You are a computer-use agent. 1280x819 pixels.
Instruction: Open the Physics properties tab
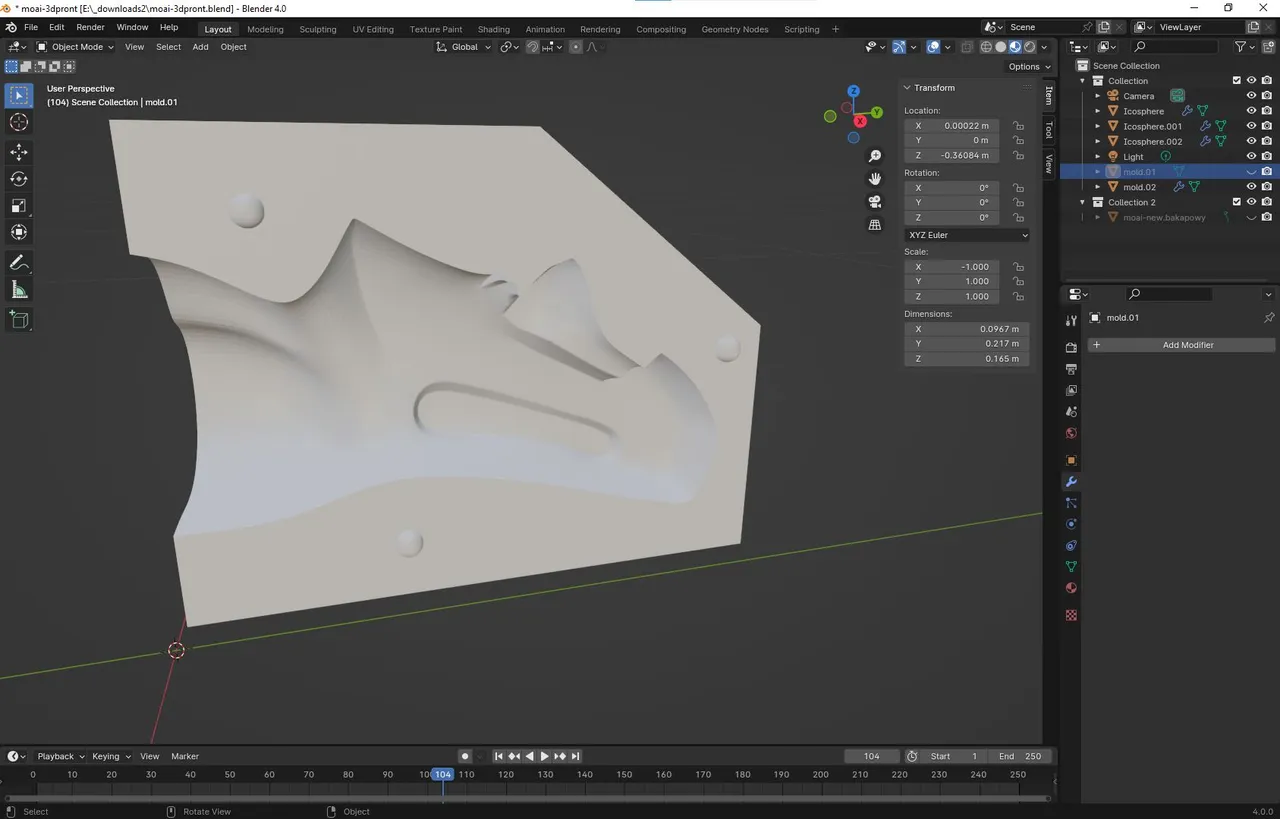tap(1071, 524)
